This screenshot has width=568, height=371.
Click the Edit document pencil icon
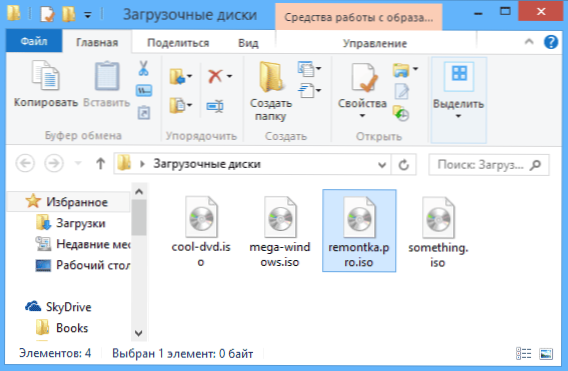[x=401, y=92]
